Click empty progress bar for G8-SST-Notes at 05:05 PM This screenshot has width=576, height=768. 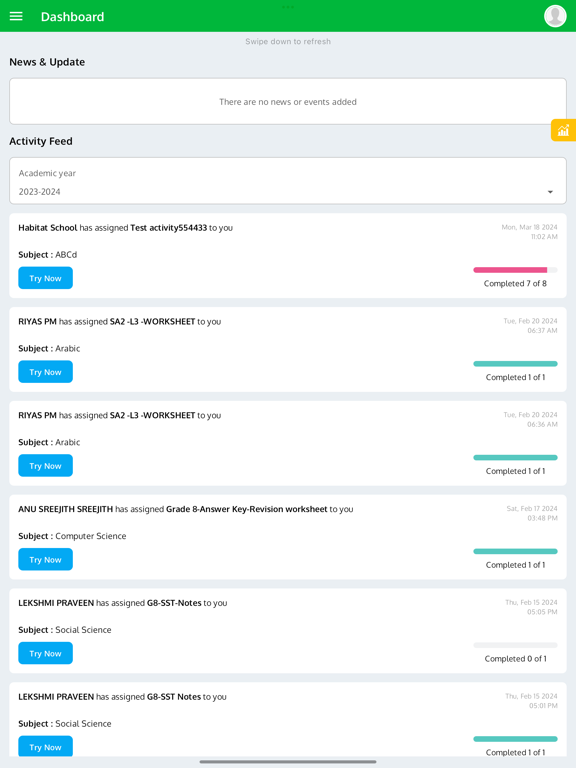[x=515, y=645]
